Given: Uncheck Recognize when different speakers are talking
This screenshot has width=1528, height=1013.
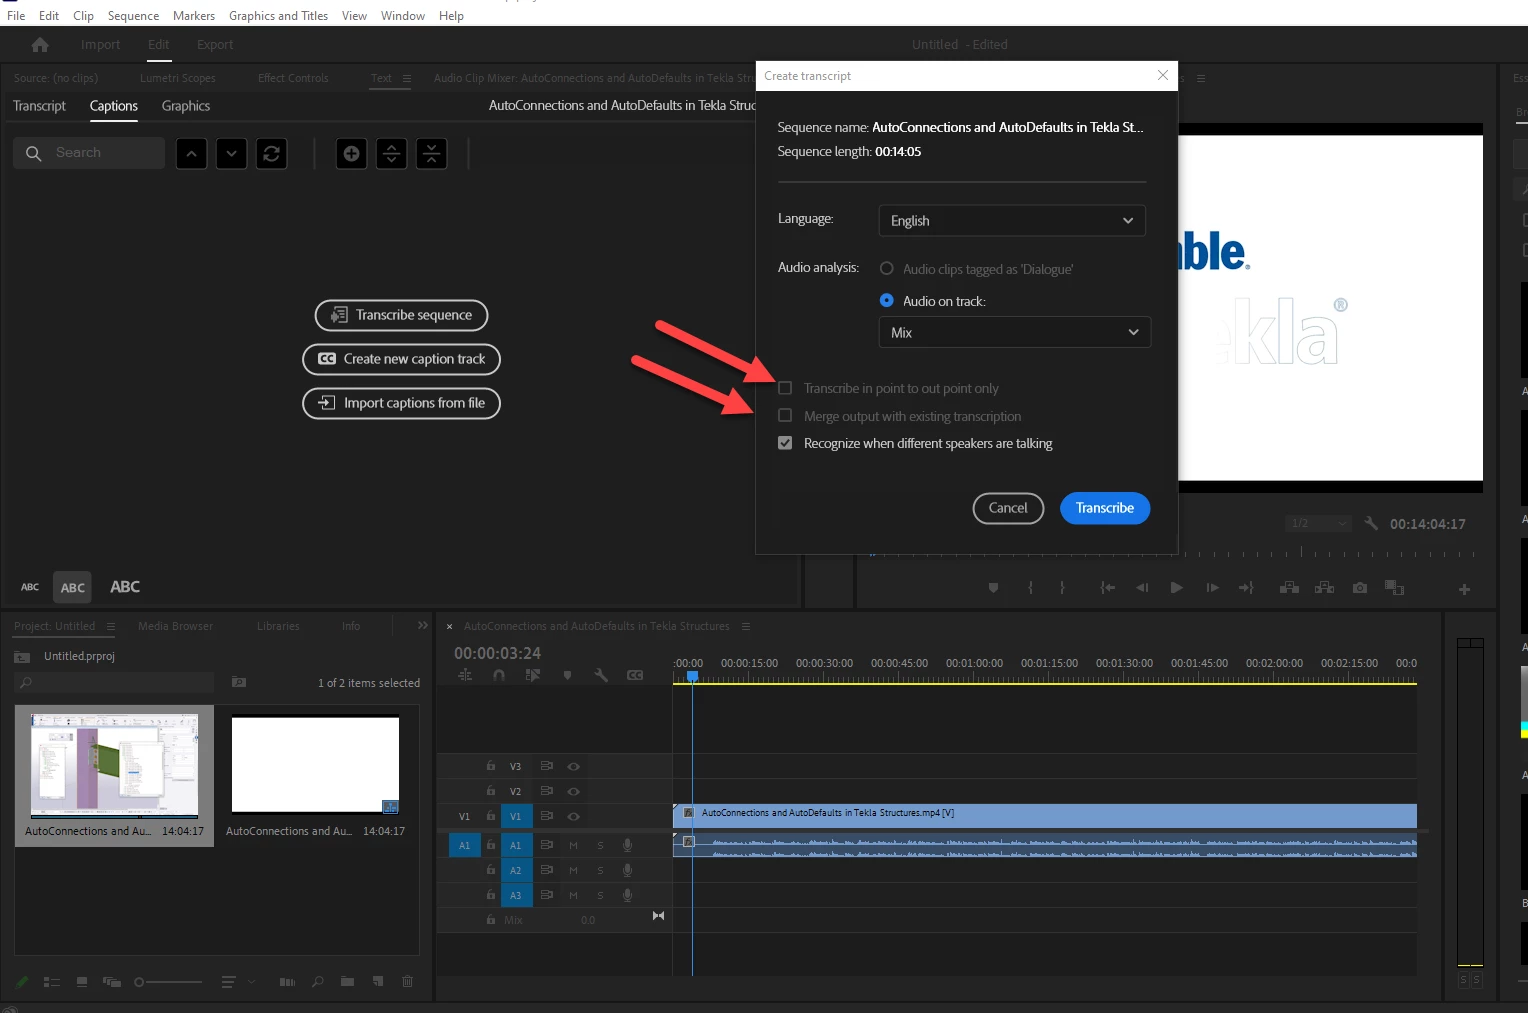Looking at the screenshot, I should pos(785,443).
